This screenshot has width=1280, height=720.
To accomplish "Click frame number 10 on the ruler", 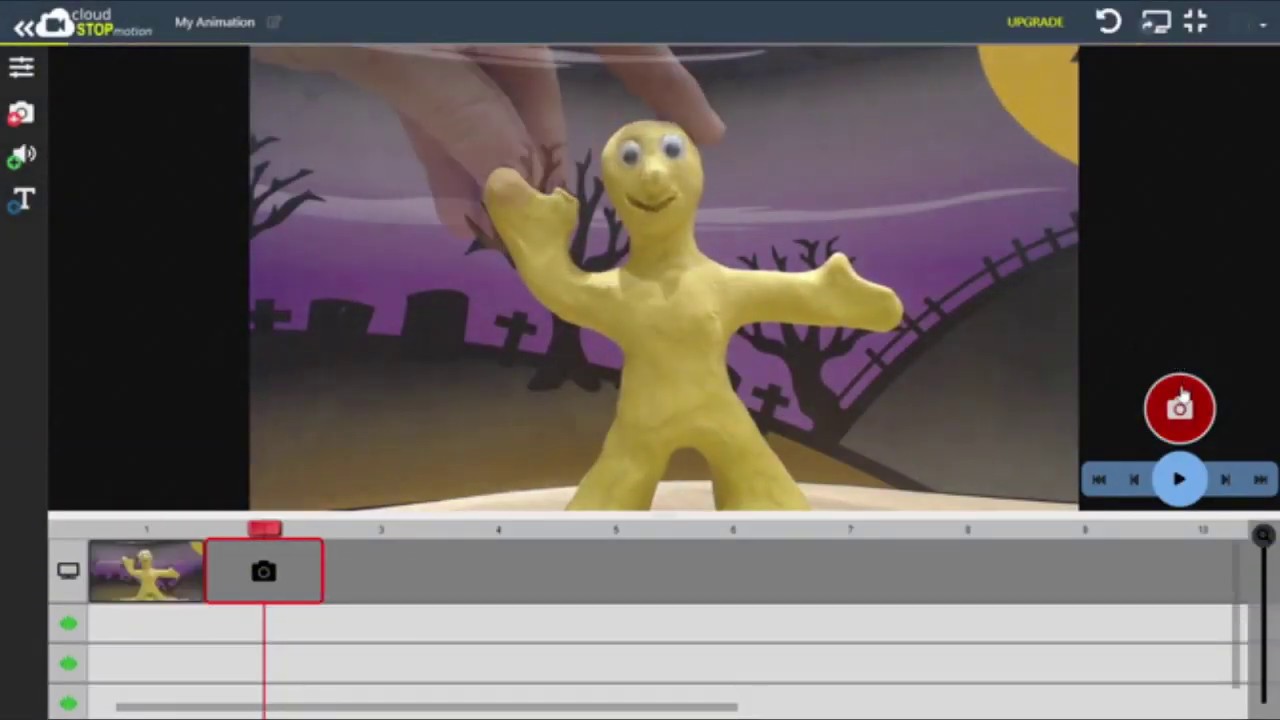I will click(x=1203, y=530).
